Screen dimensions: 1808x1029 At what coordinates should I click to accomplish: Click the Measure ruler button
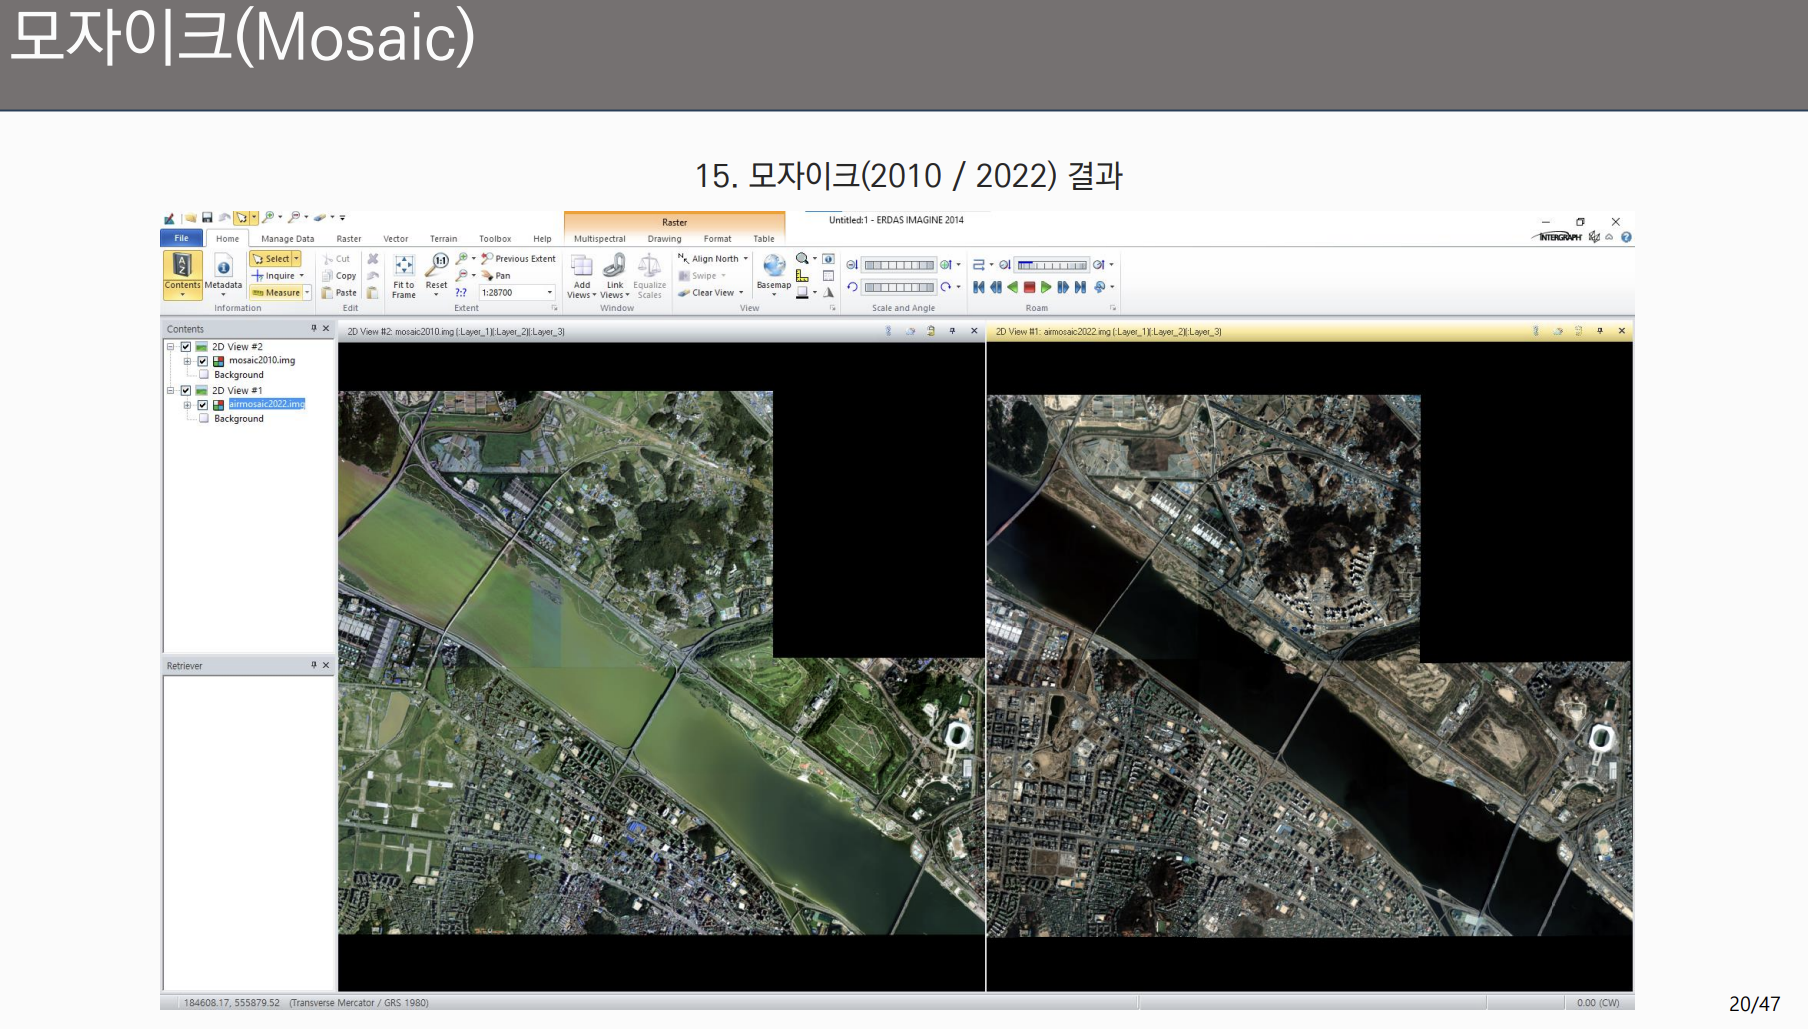pyautogui.click(x=276, y=293)
